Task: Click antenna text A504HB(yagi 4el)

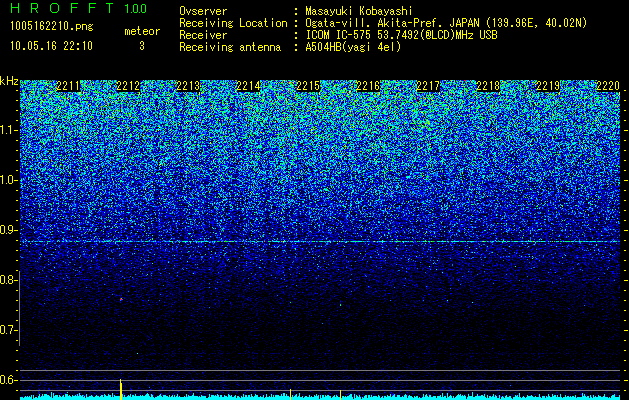Action: [353, 47]
